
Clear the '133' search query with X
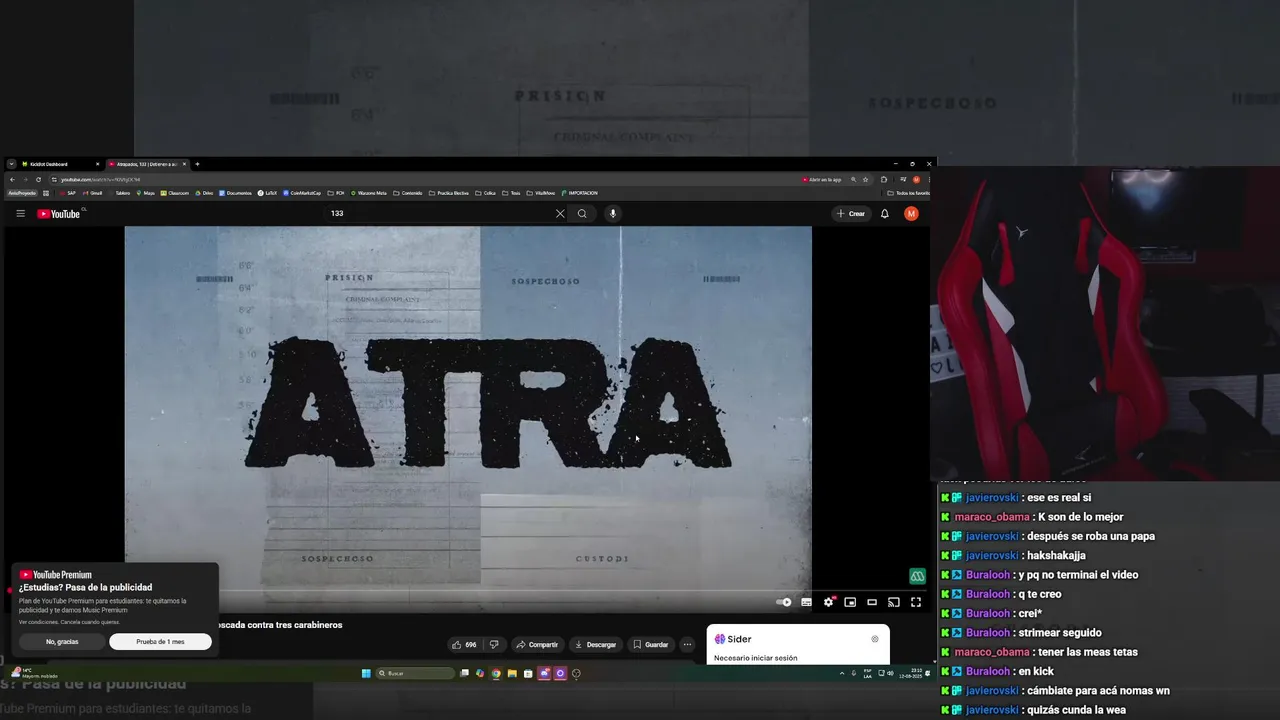560,213
